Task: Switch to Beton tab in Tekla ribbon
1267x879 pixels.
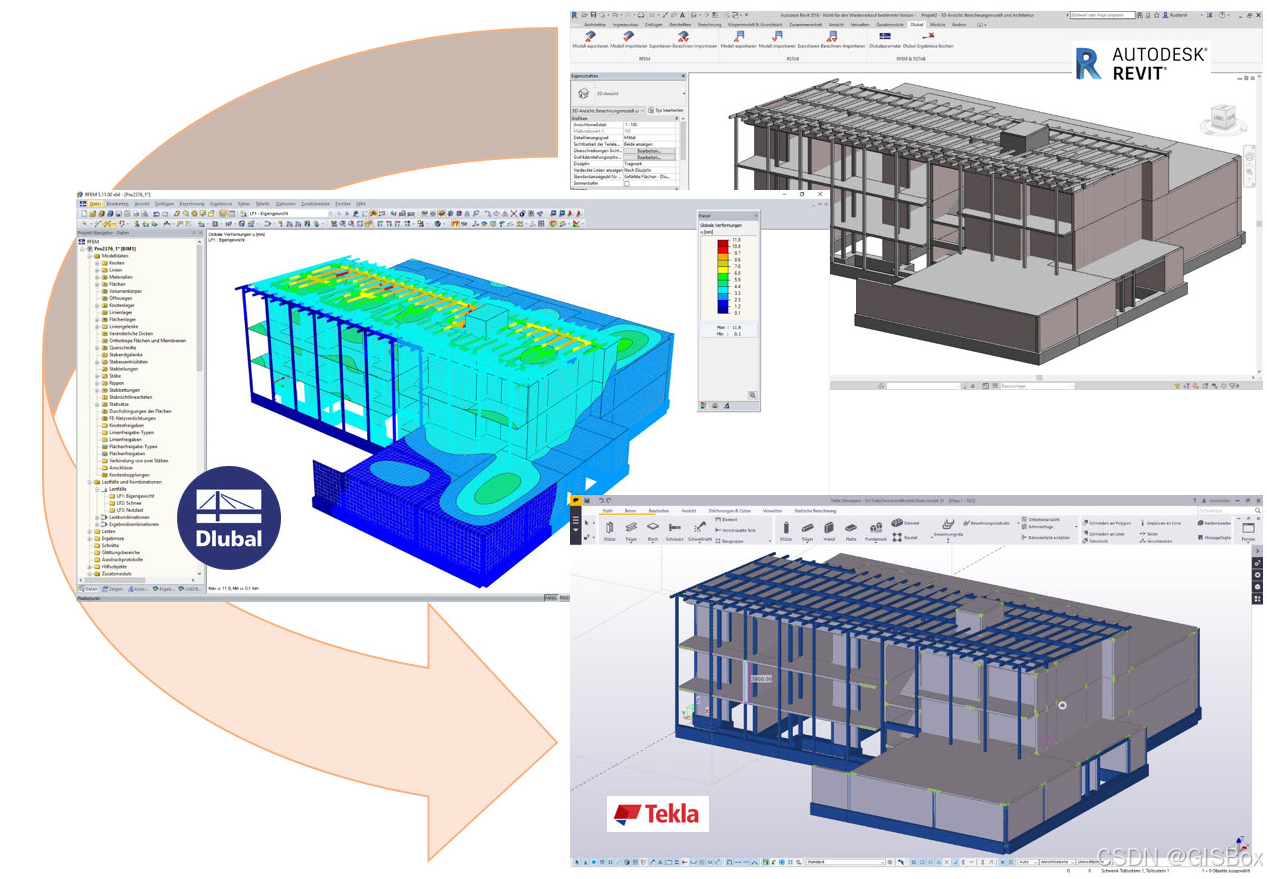Action: click(x=630, y=510)
